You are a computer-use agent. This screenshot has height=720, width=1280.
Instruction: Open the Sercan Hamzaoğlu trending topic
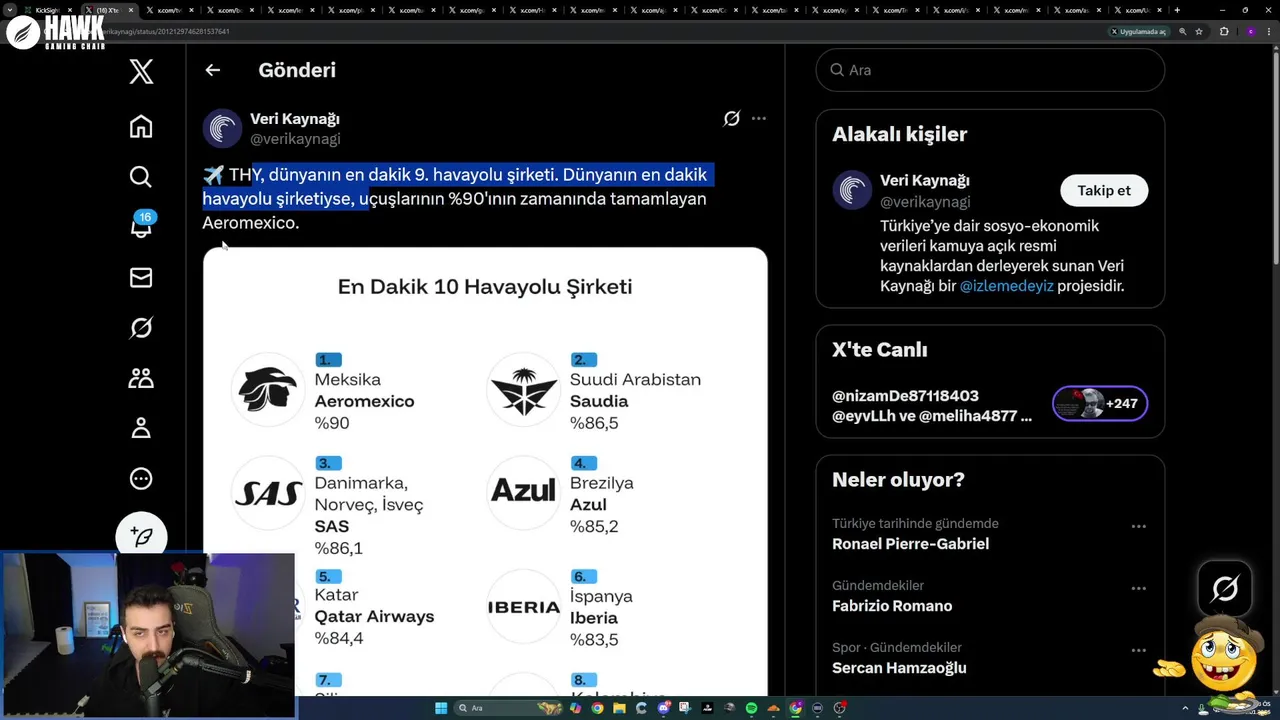coord(899,668)
